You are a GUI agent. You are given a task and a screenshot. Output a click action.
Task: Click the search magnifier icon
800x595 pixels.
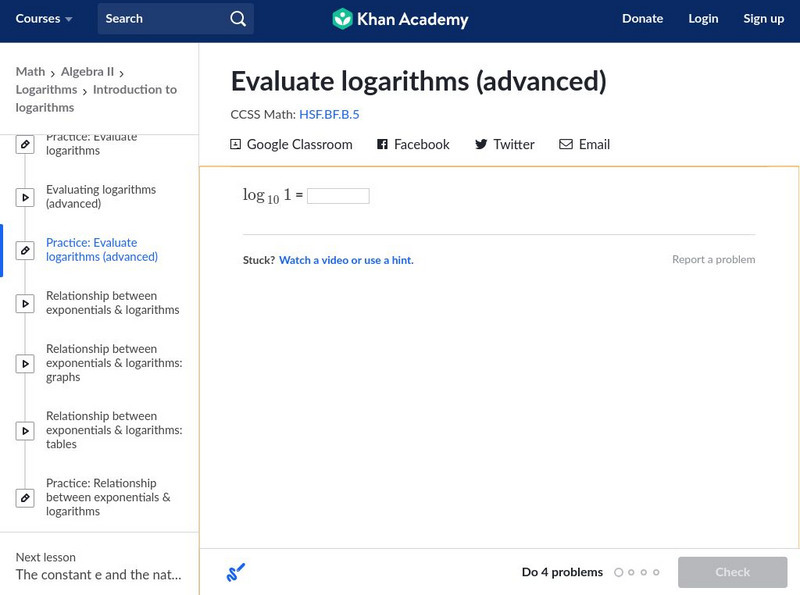click(237, 19)
